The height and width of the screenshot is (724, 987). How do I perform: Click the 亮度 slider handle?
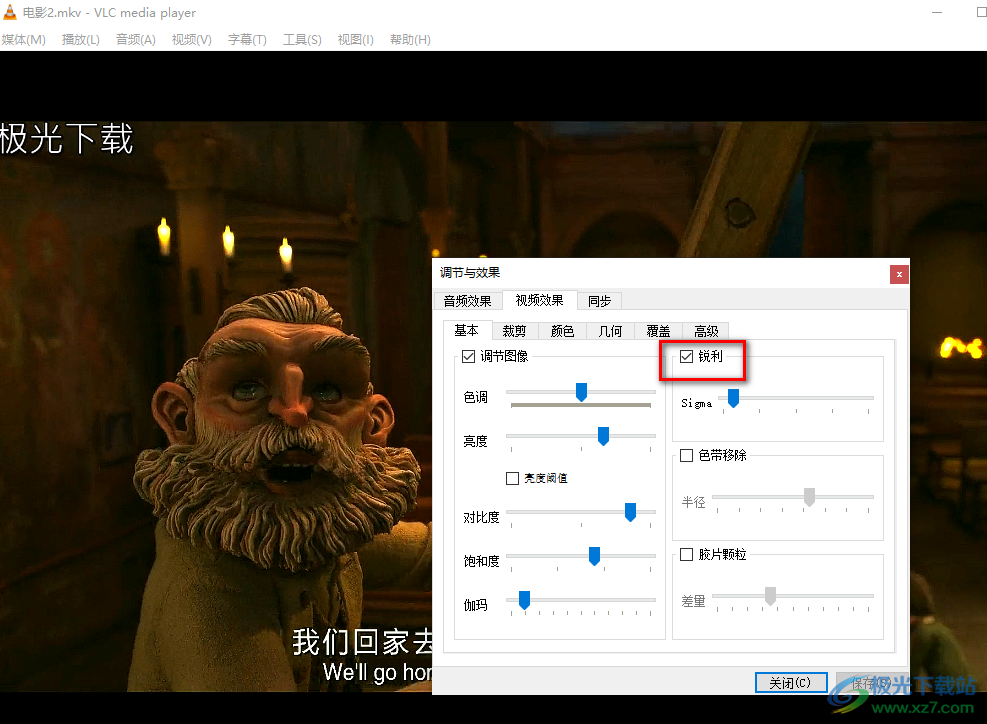click(x=604, y=436)
